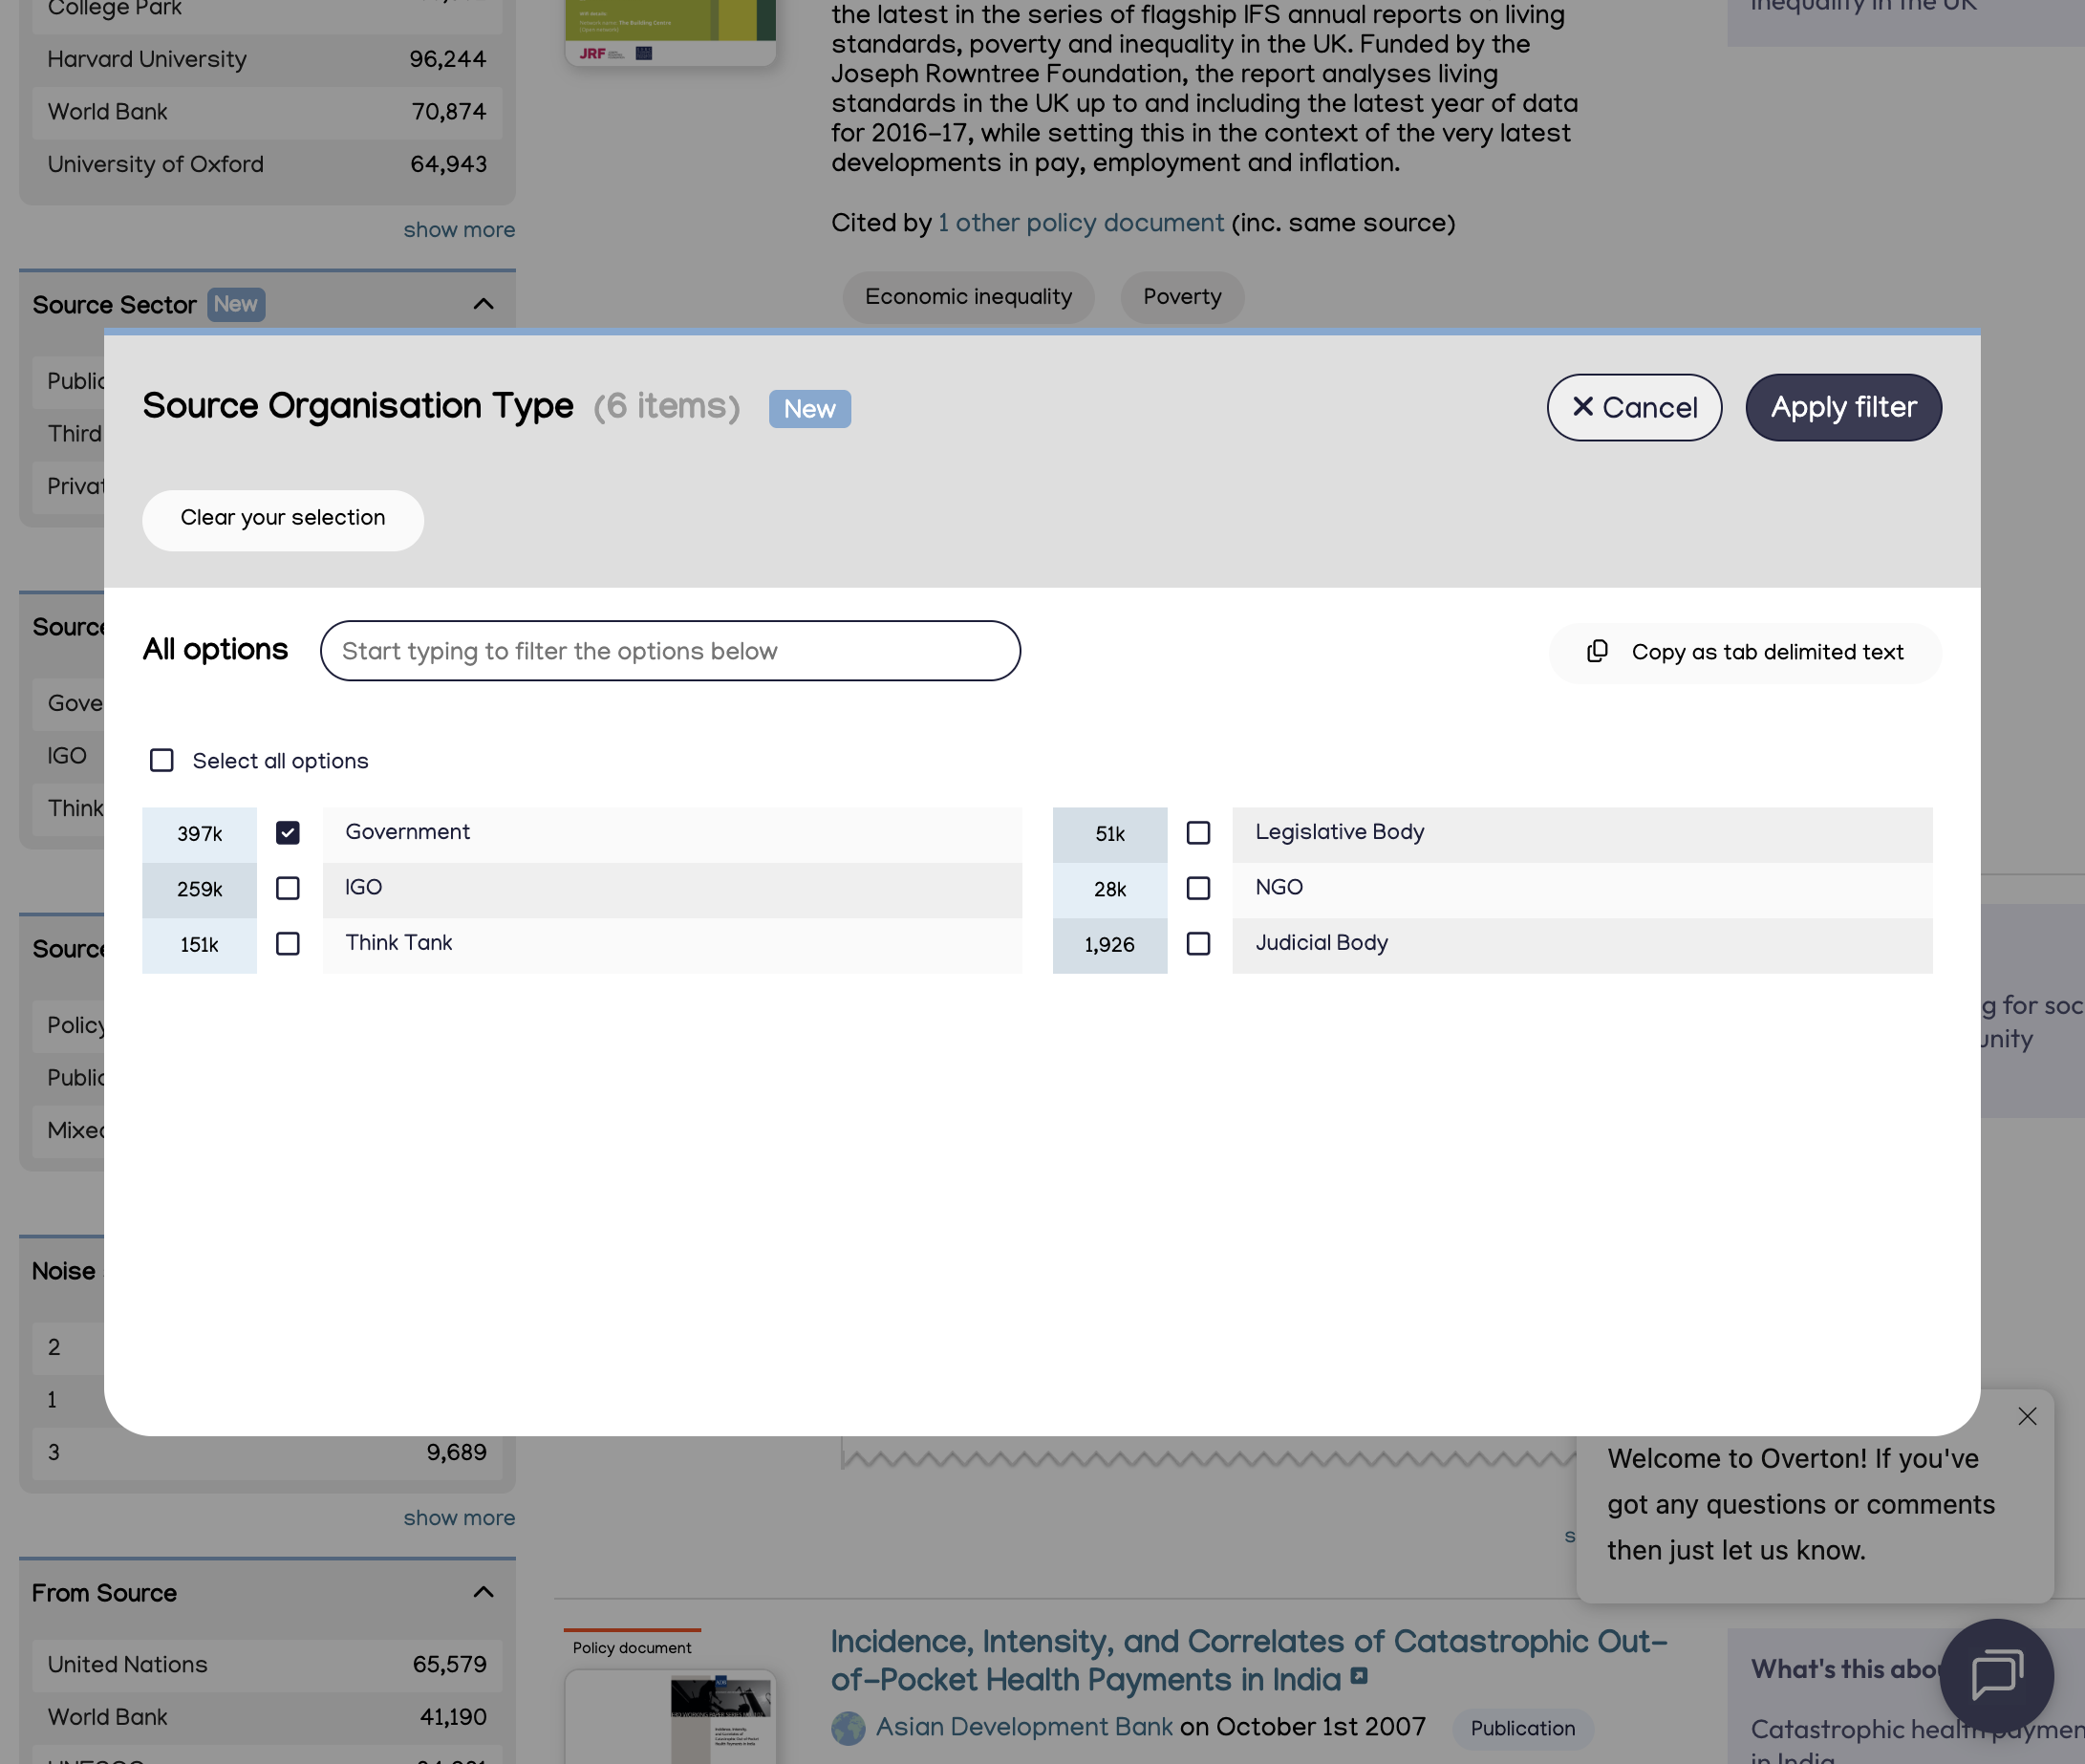Click show more under University of Oxford
2085x1764 pixels.
[x=459, y=230]
